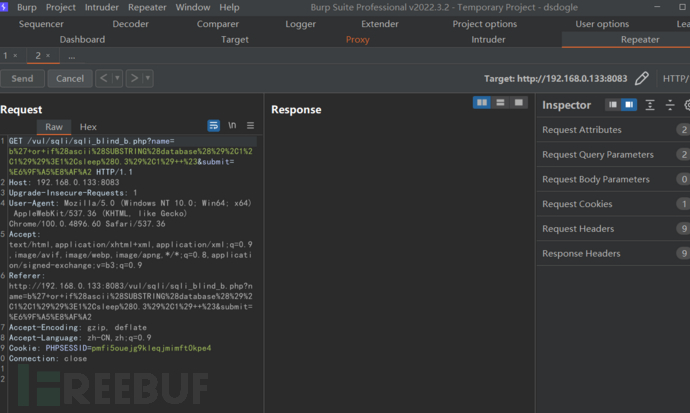The width and height of the screenshot is (690, 413).
Task: Switch Inspector to right docked layout icon
Action: (629, 105)
